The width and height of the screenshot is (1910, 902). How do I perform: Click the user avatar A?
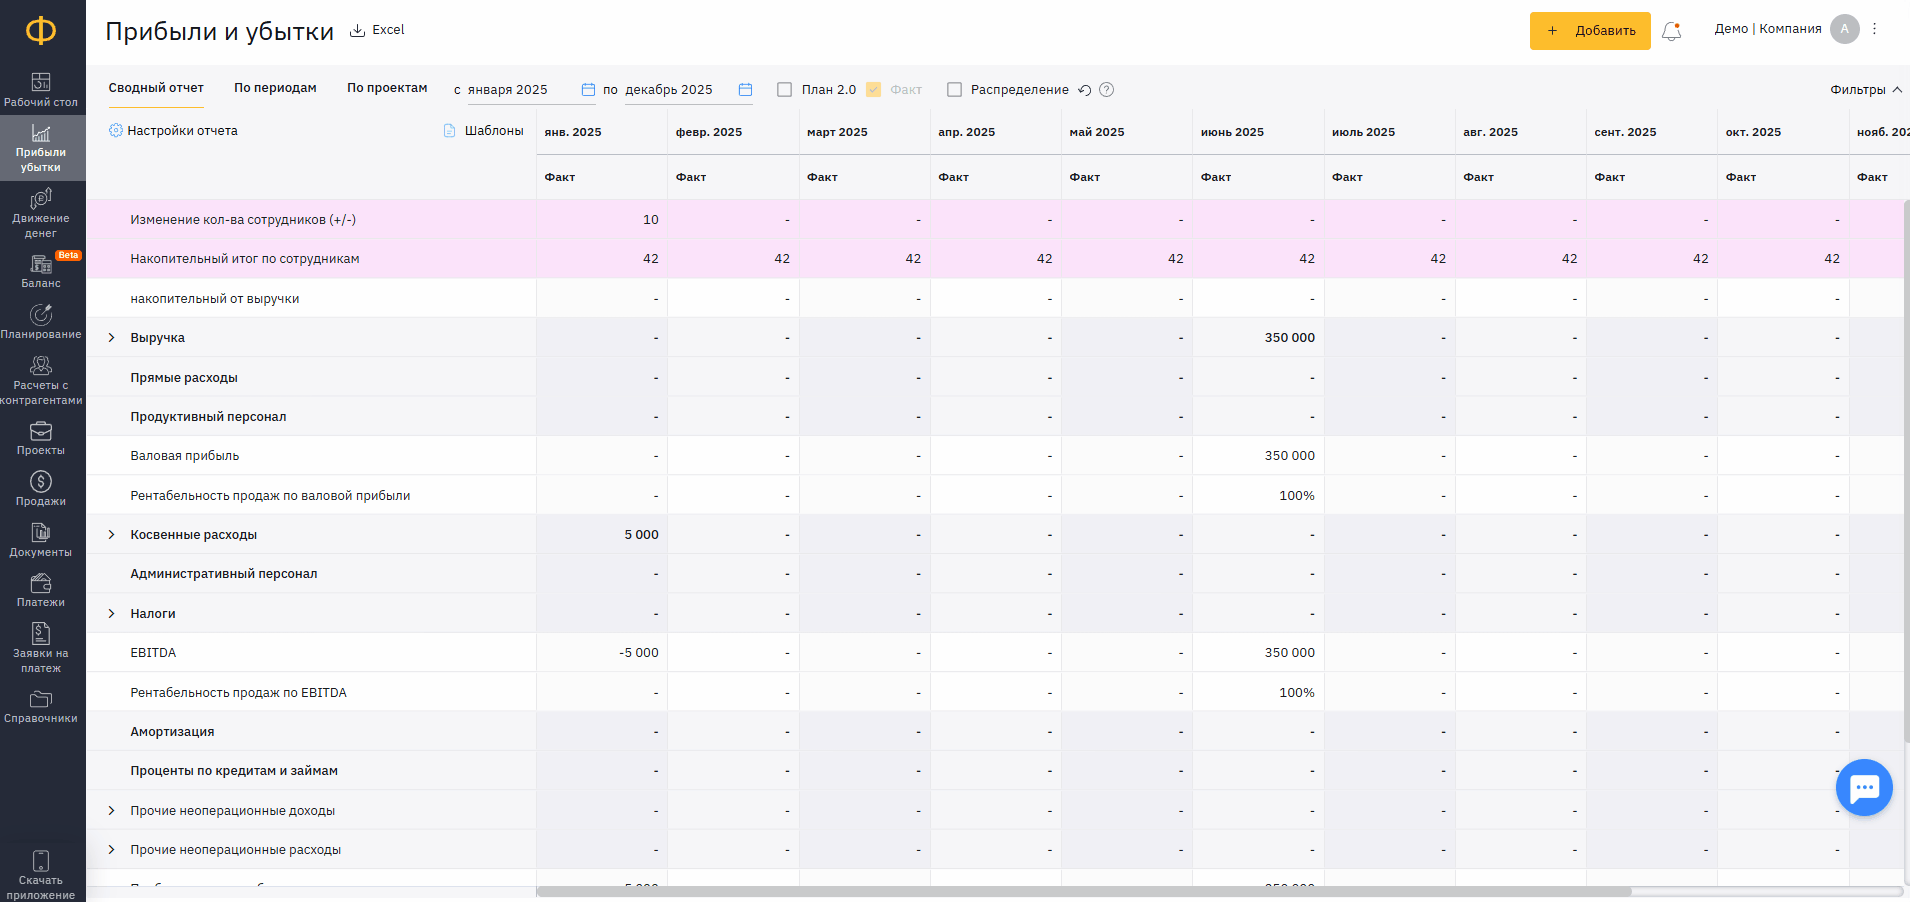pos(1845,29)
